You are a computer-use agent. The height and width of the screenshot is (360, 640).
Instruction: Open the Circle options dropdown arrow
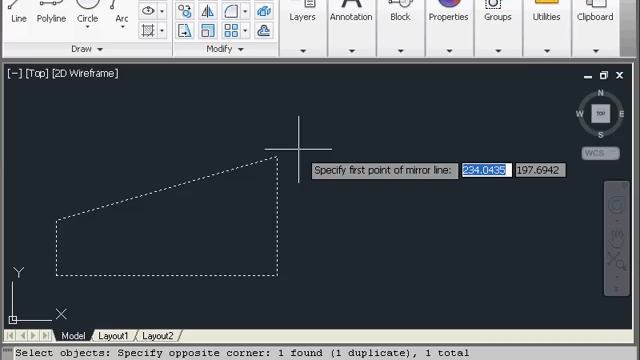[87, 27]
